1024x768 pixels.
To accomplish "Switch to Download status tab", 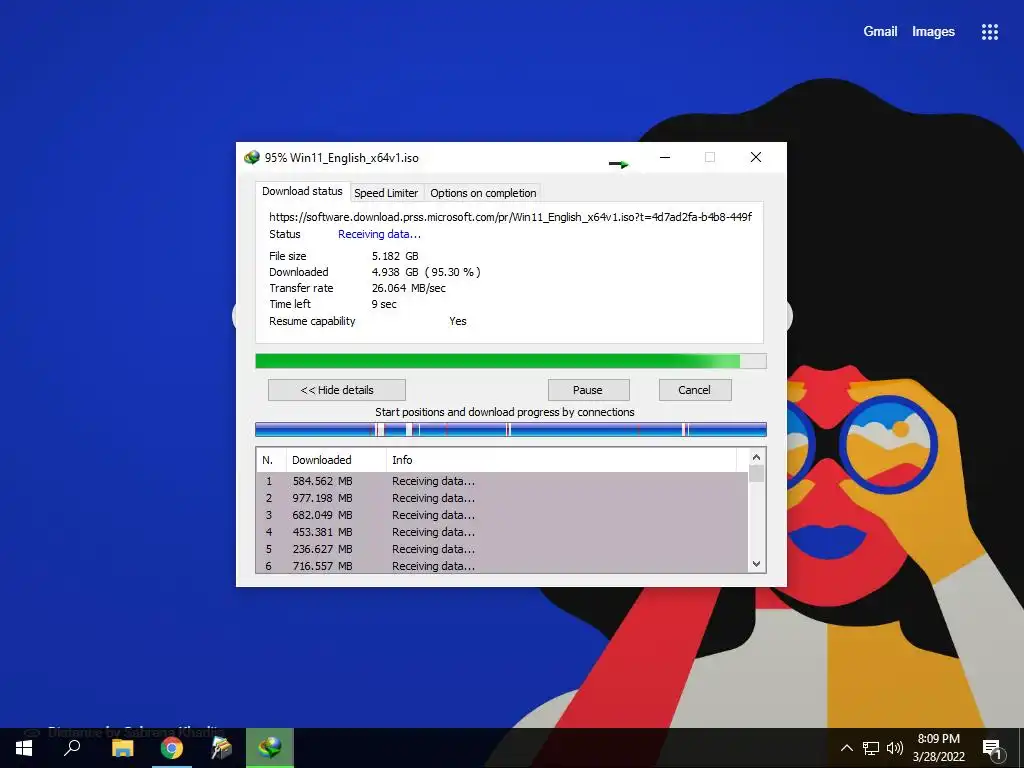I will pyautogui.click(x=302, y=191).
